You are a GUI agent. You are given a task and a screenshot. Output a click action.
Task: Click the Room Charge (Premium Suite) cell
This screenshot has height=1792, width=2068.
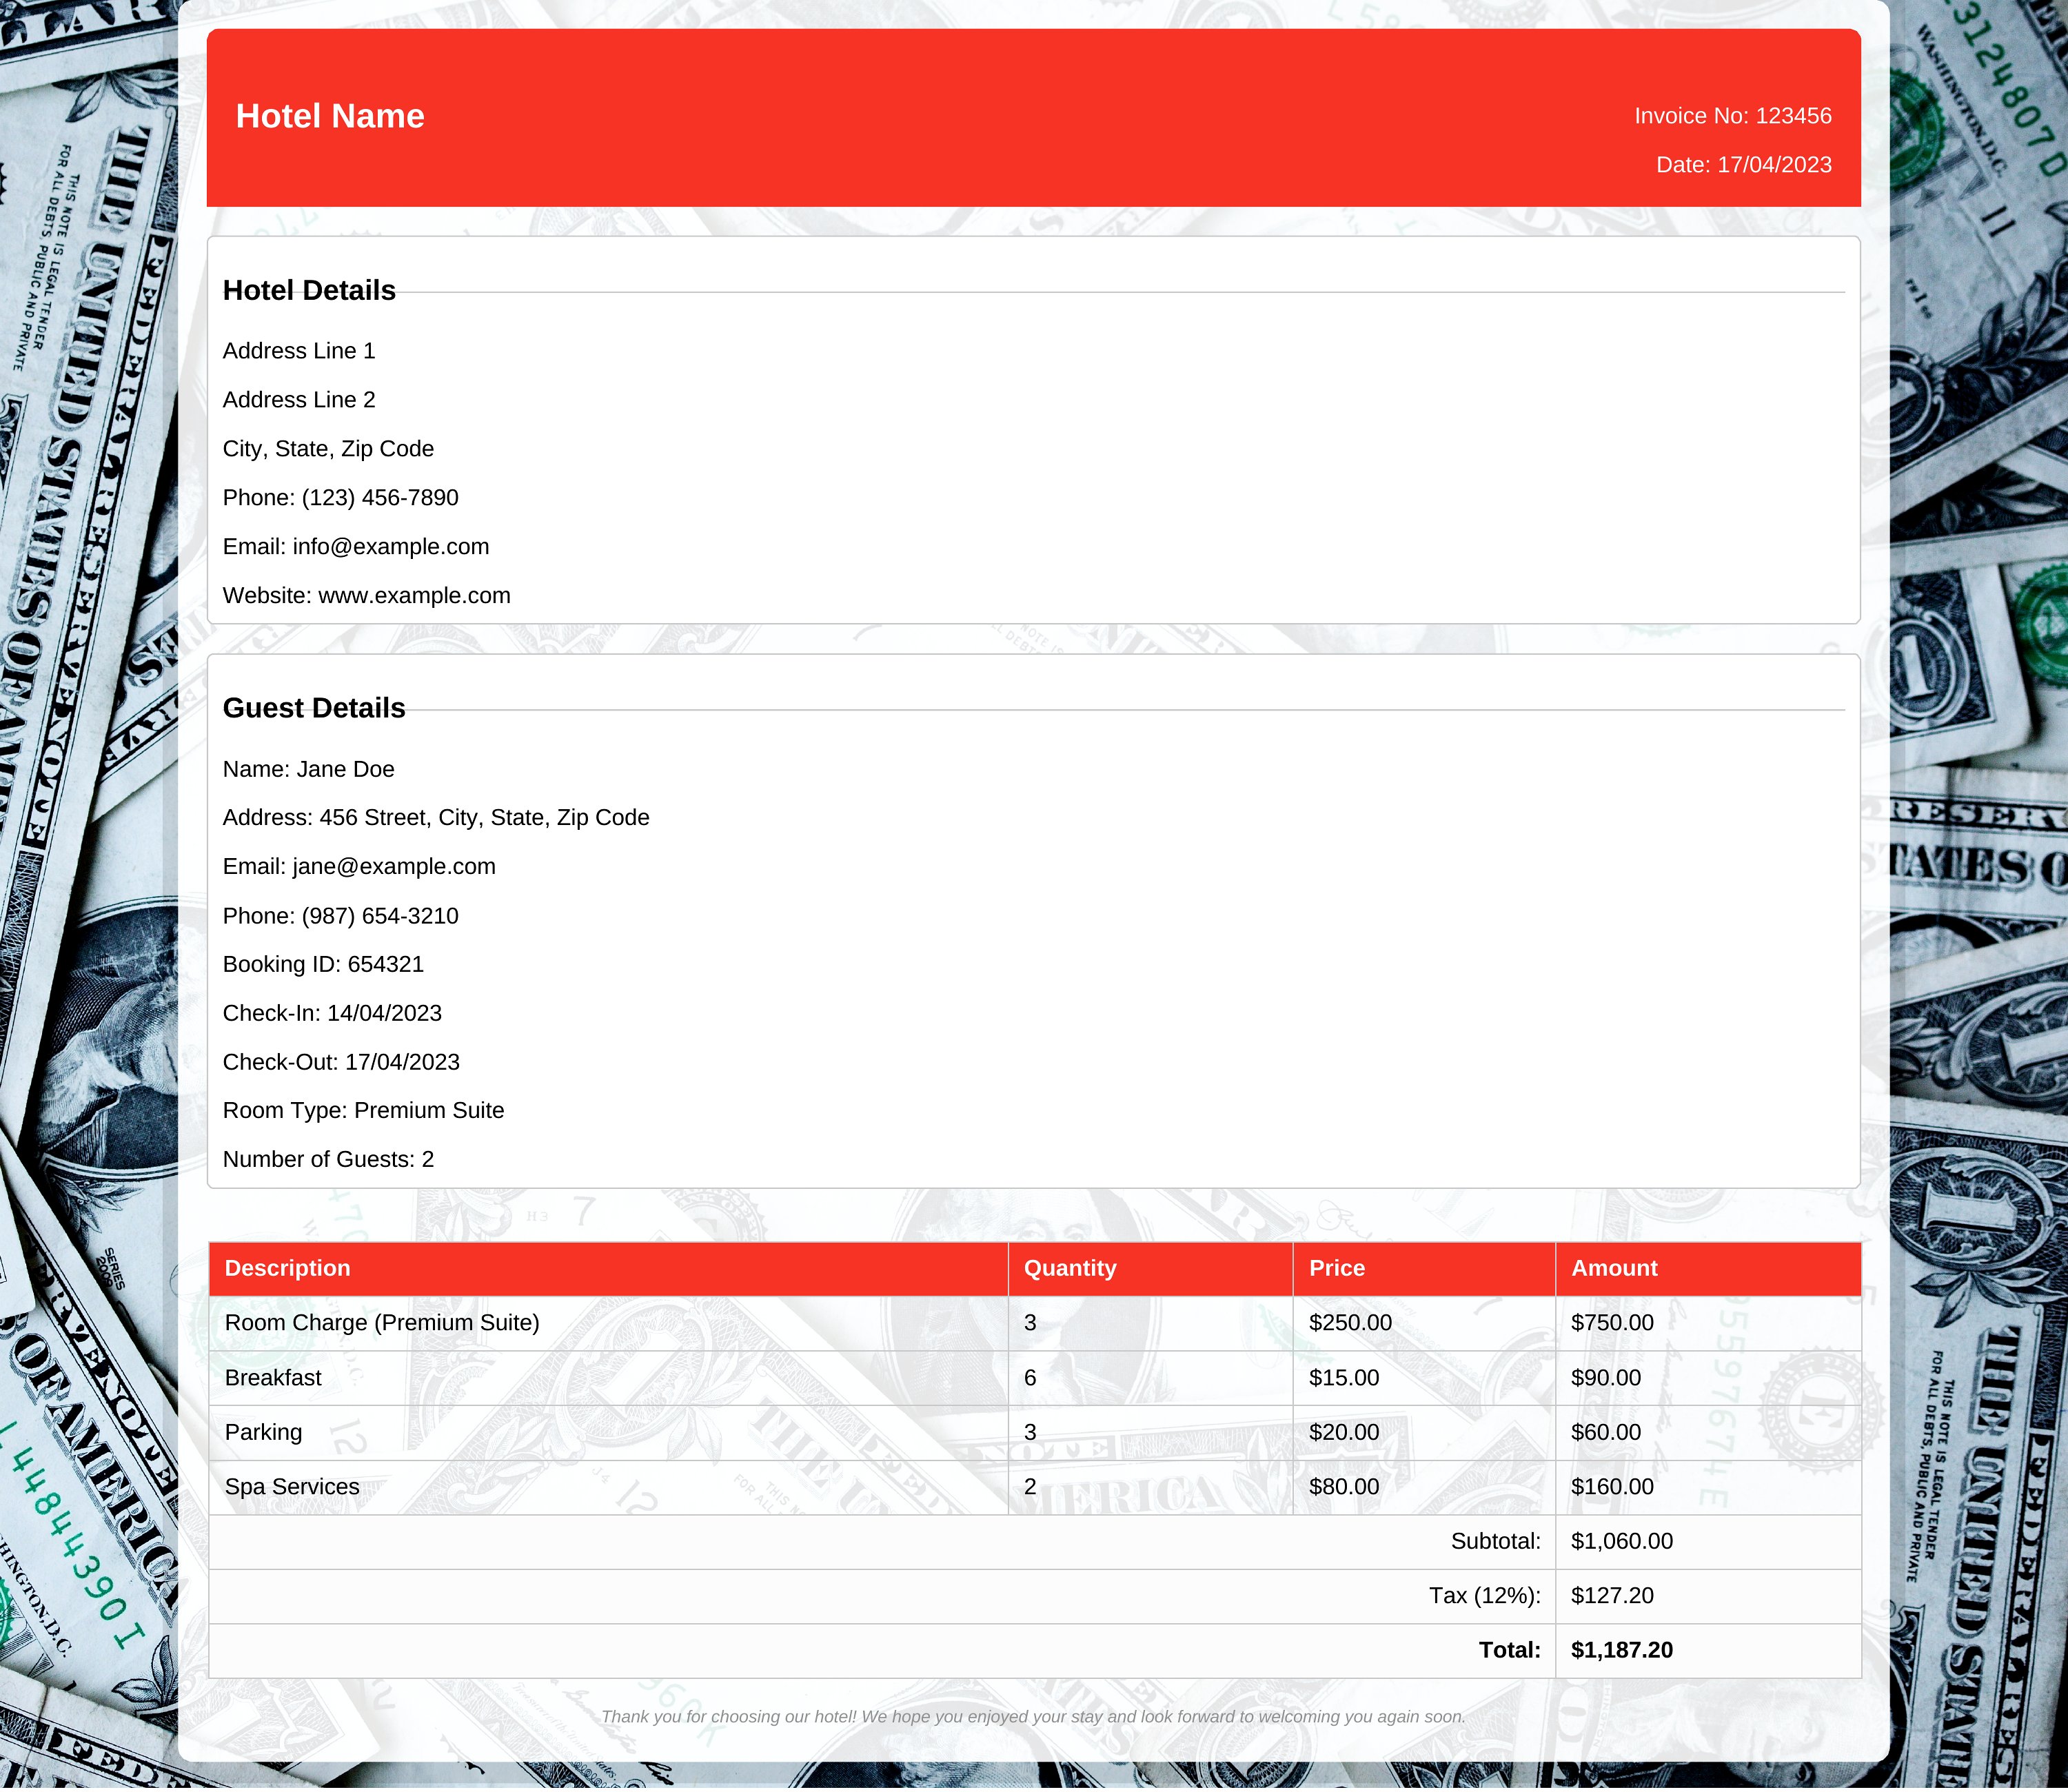tap(608, 1324)
